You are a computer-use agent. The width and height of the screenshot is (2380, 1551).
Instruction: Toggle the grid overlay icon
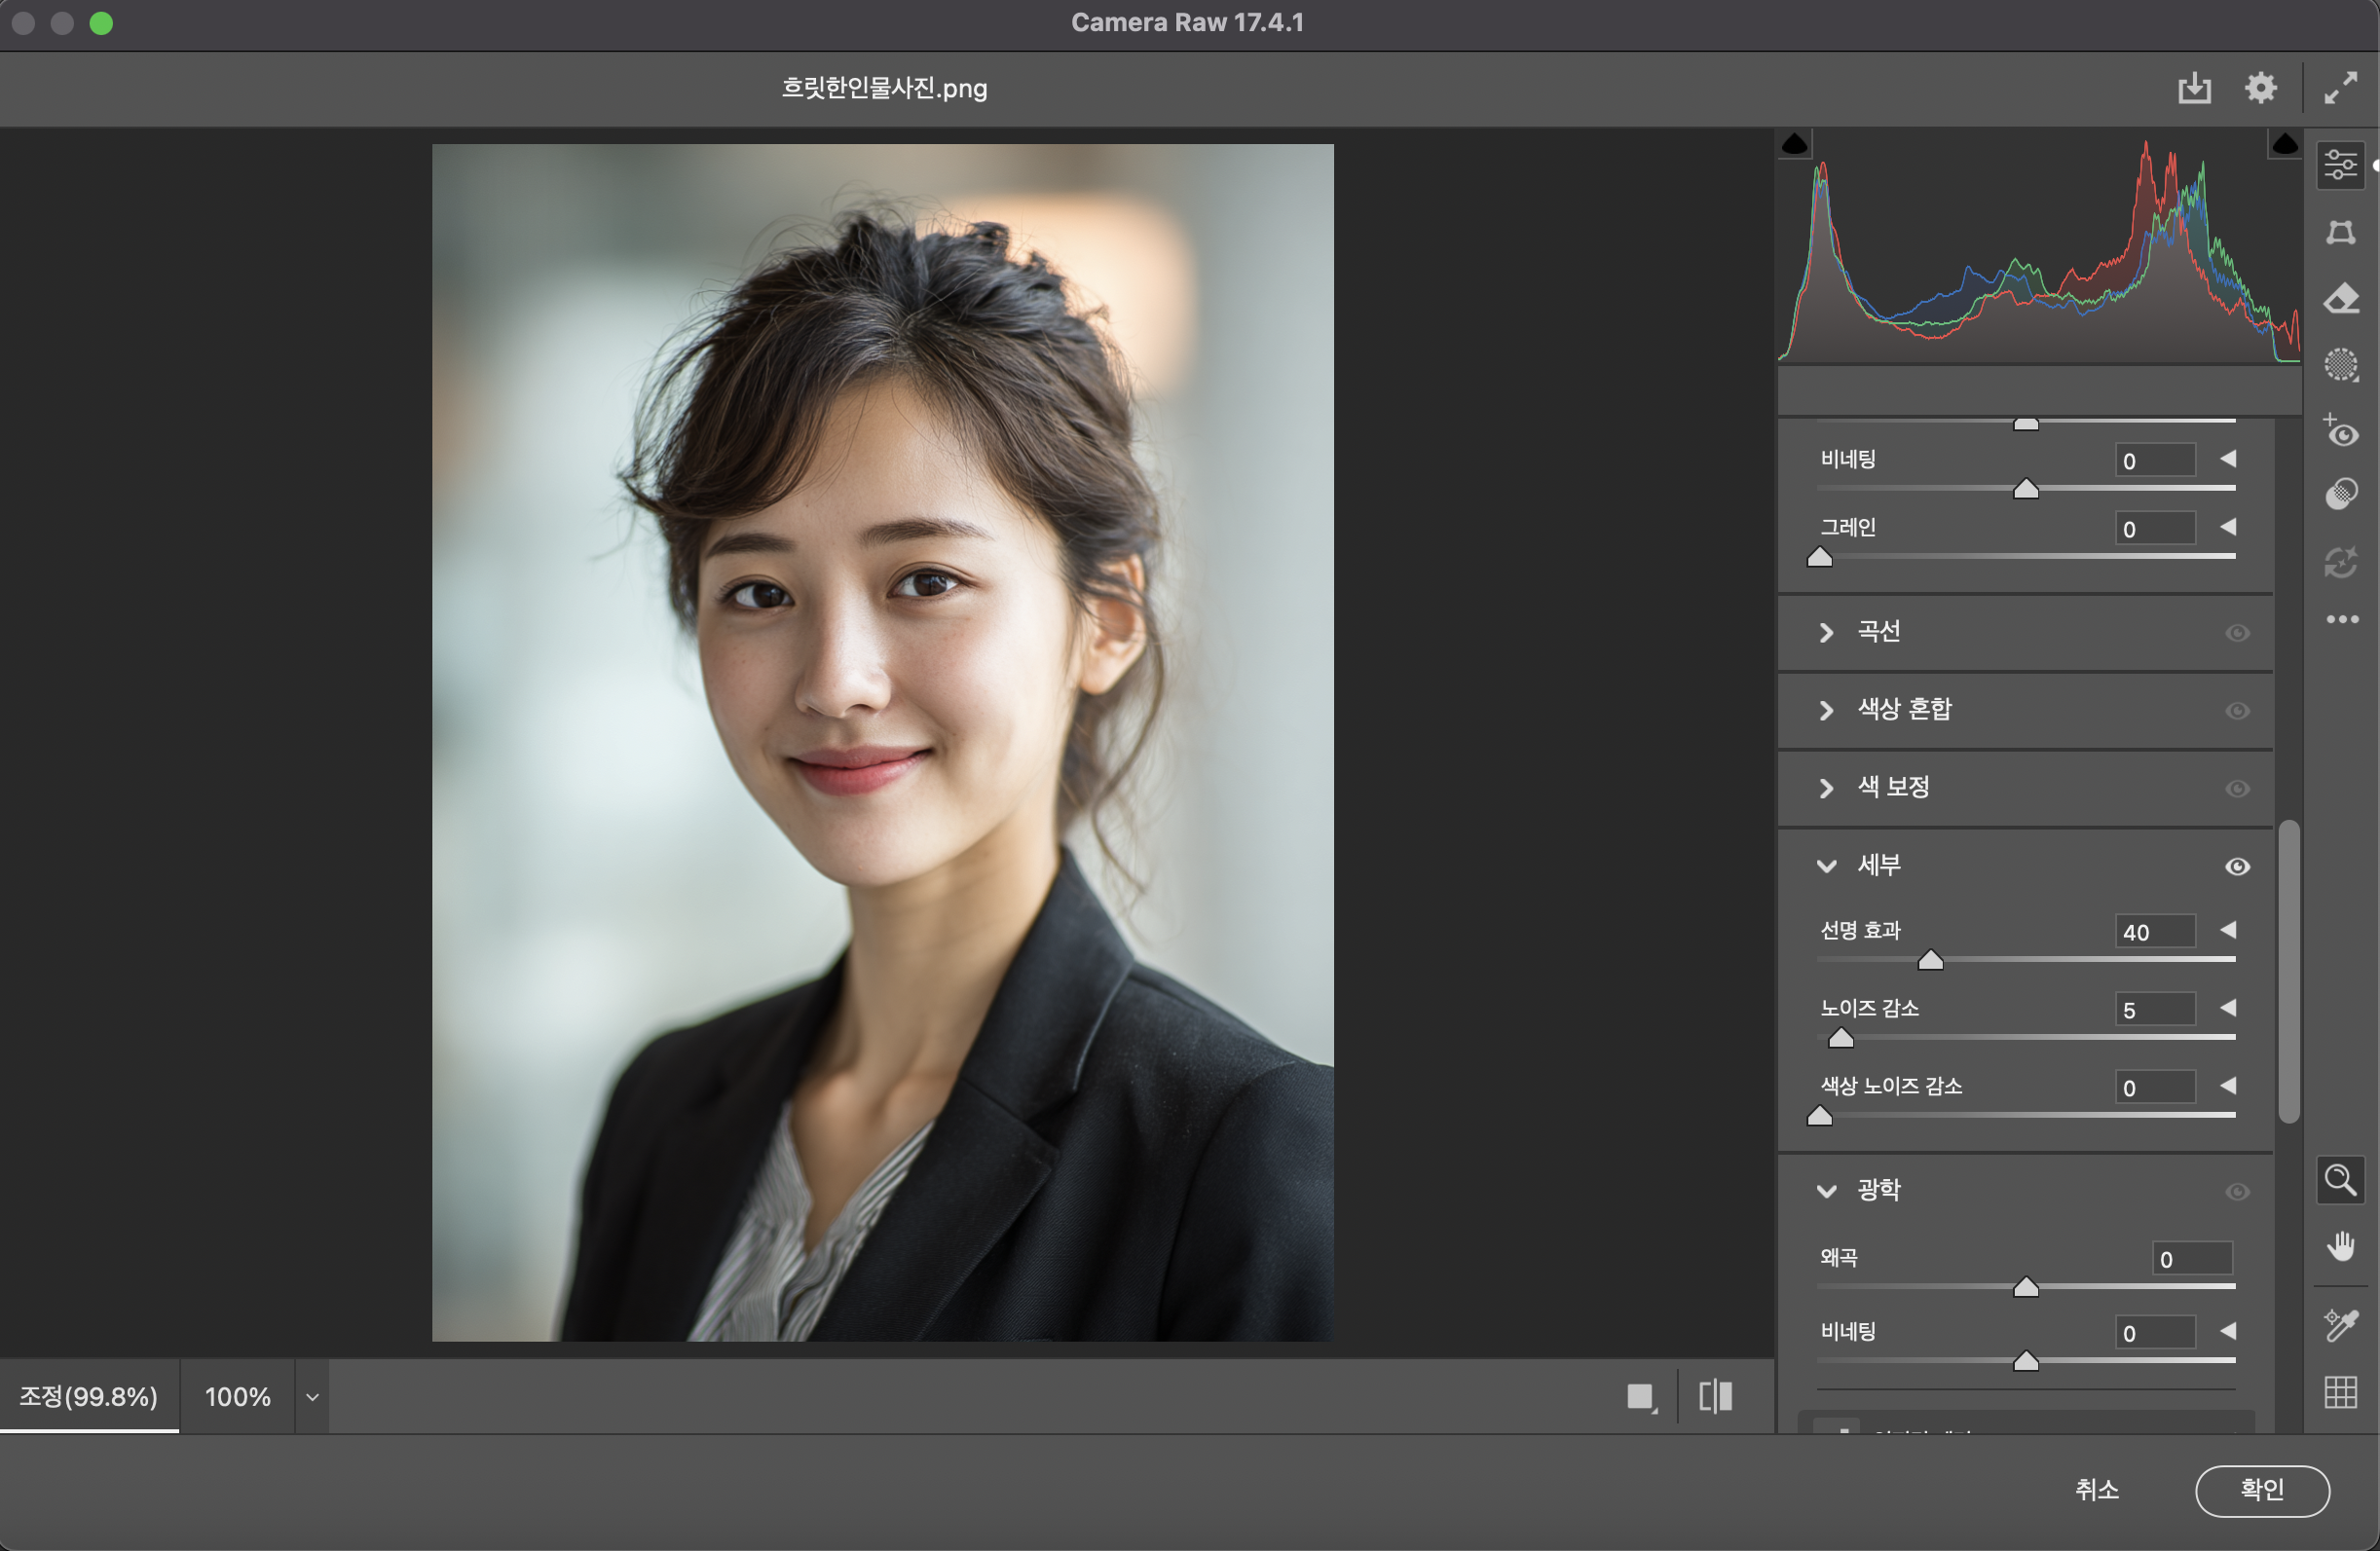click(2340, 1391)
